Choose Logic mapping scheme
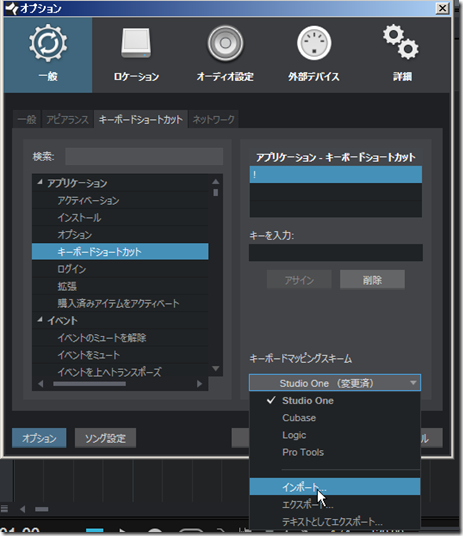Viewport: 463px width, 536px height. [x=335, y=435]
